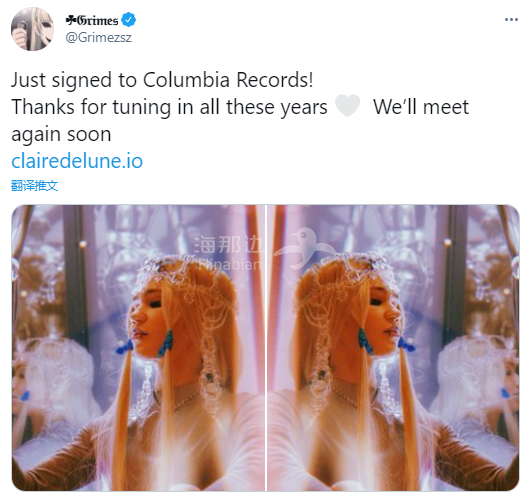Translate tweet using 翻译推文
Screen dimensions: 532x503
click(x=35, y=186)
